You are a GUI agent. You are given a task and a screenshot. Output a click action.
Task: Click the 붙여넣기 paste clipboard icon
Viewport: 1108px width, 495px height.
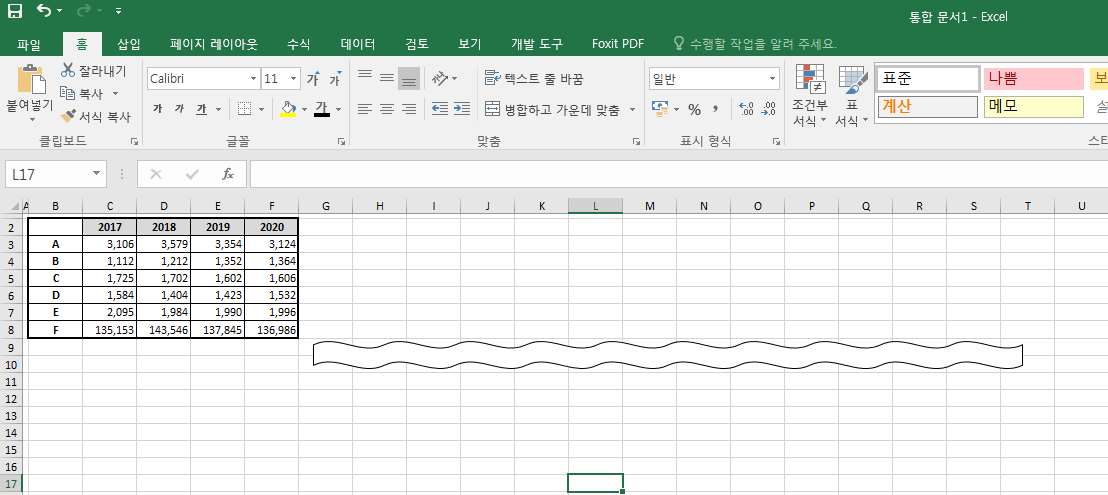30,79
